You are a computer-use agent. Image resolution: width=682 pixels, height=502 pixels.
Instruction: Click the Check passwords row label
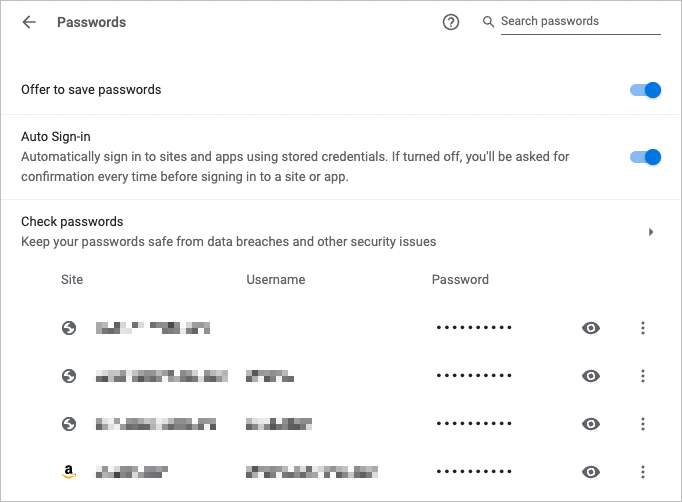click(x=72, y=222)
